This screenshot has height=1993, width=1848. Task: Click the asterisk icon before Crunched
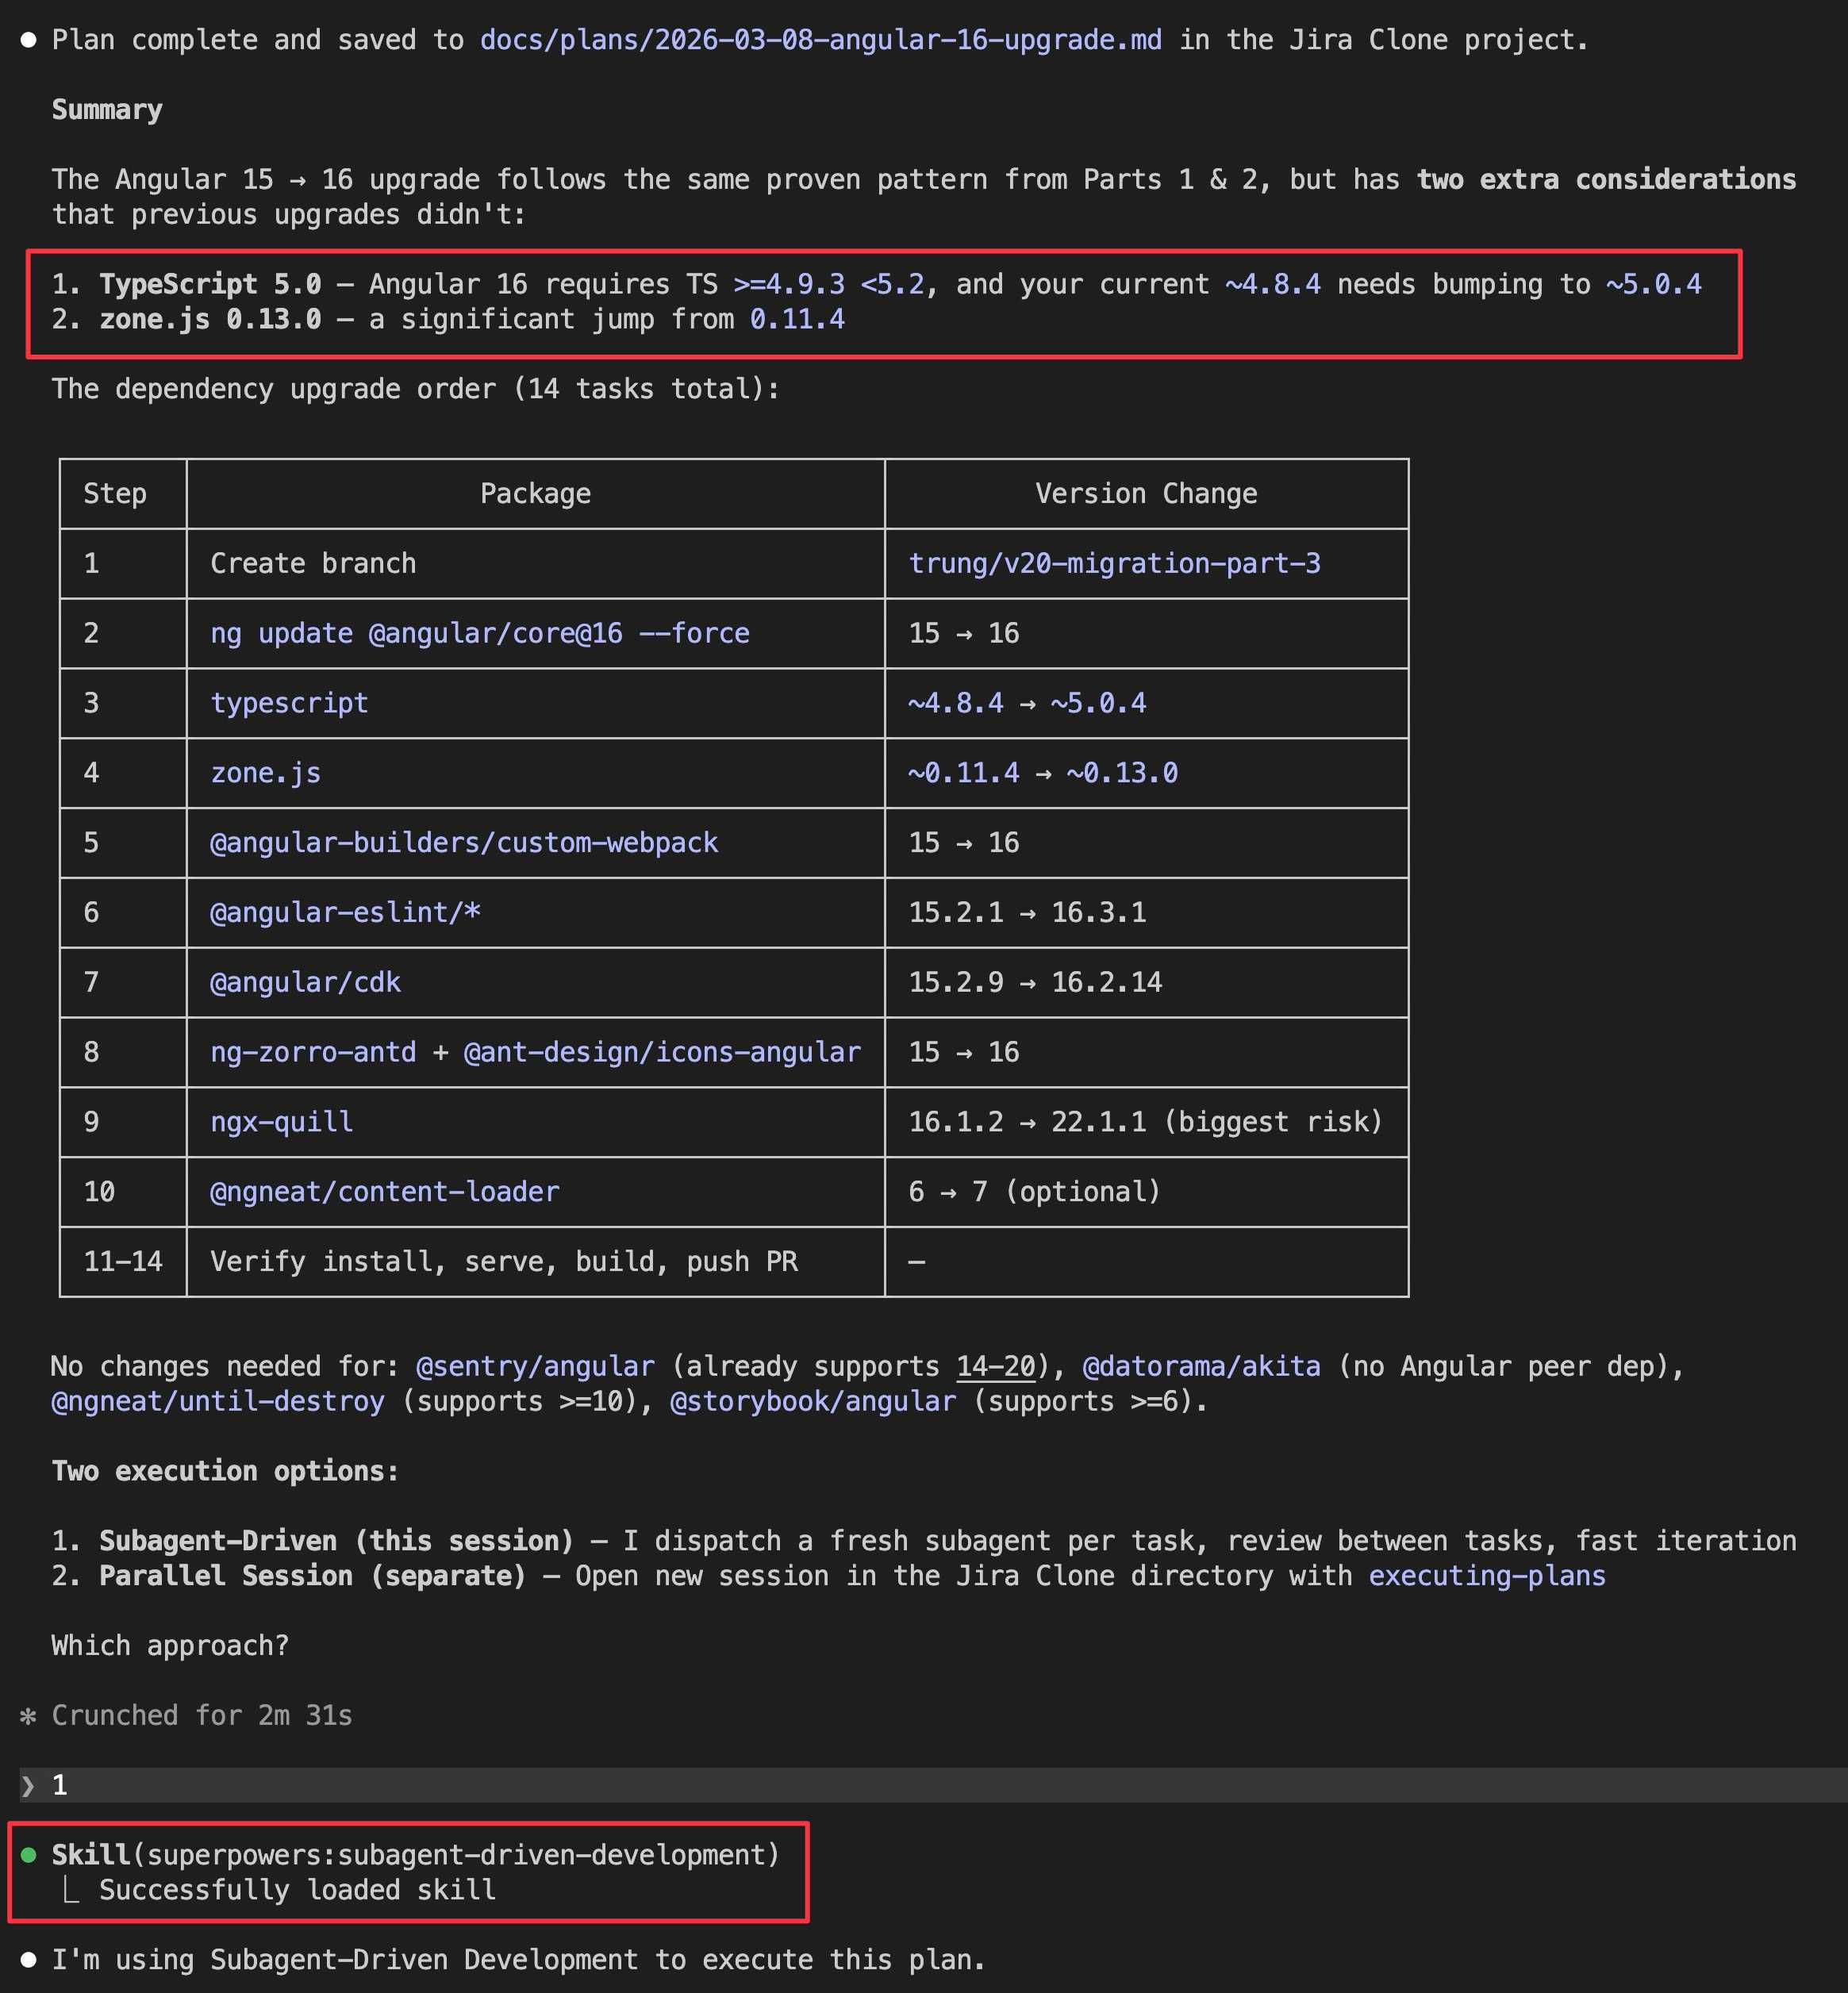[x=28, y=1716]
